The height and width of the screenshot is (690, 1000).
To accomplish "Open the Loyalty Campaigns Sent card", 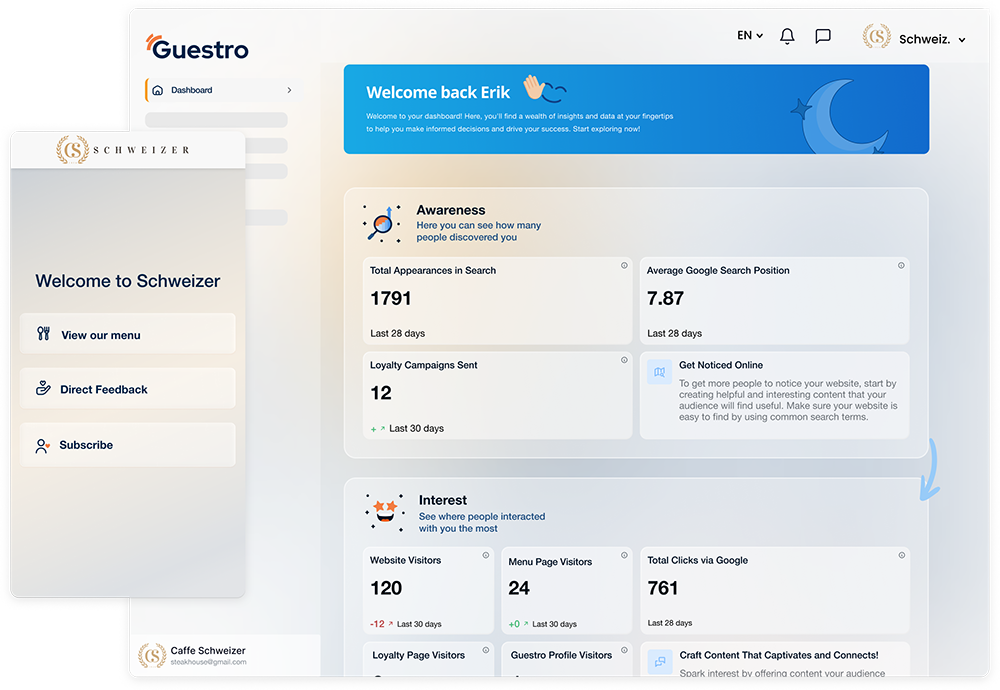I will click(x=497, y=395).
